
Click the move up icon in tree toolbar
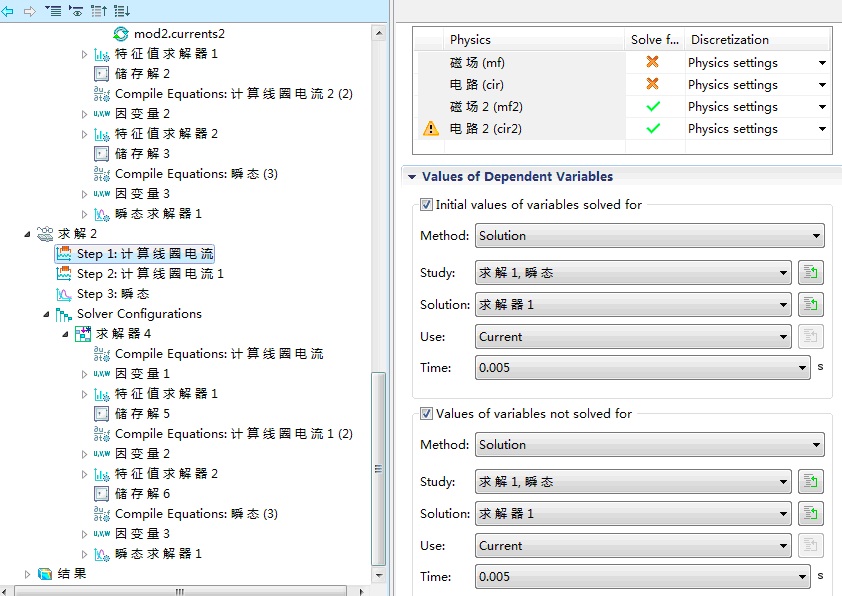(x=99, y=11)
